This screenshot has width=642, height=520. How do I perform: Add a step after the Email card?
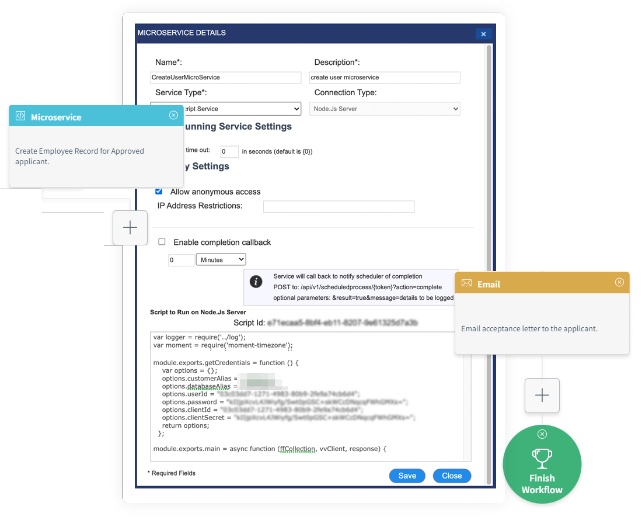coord(542,395)
